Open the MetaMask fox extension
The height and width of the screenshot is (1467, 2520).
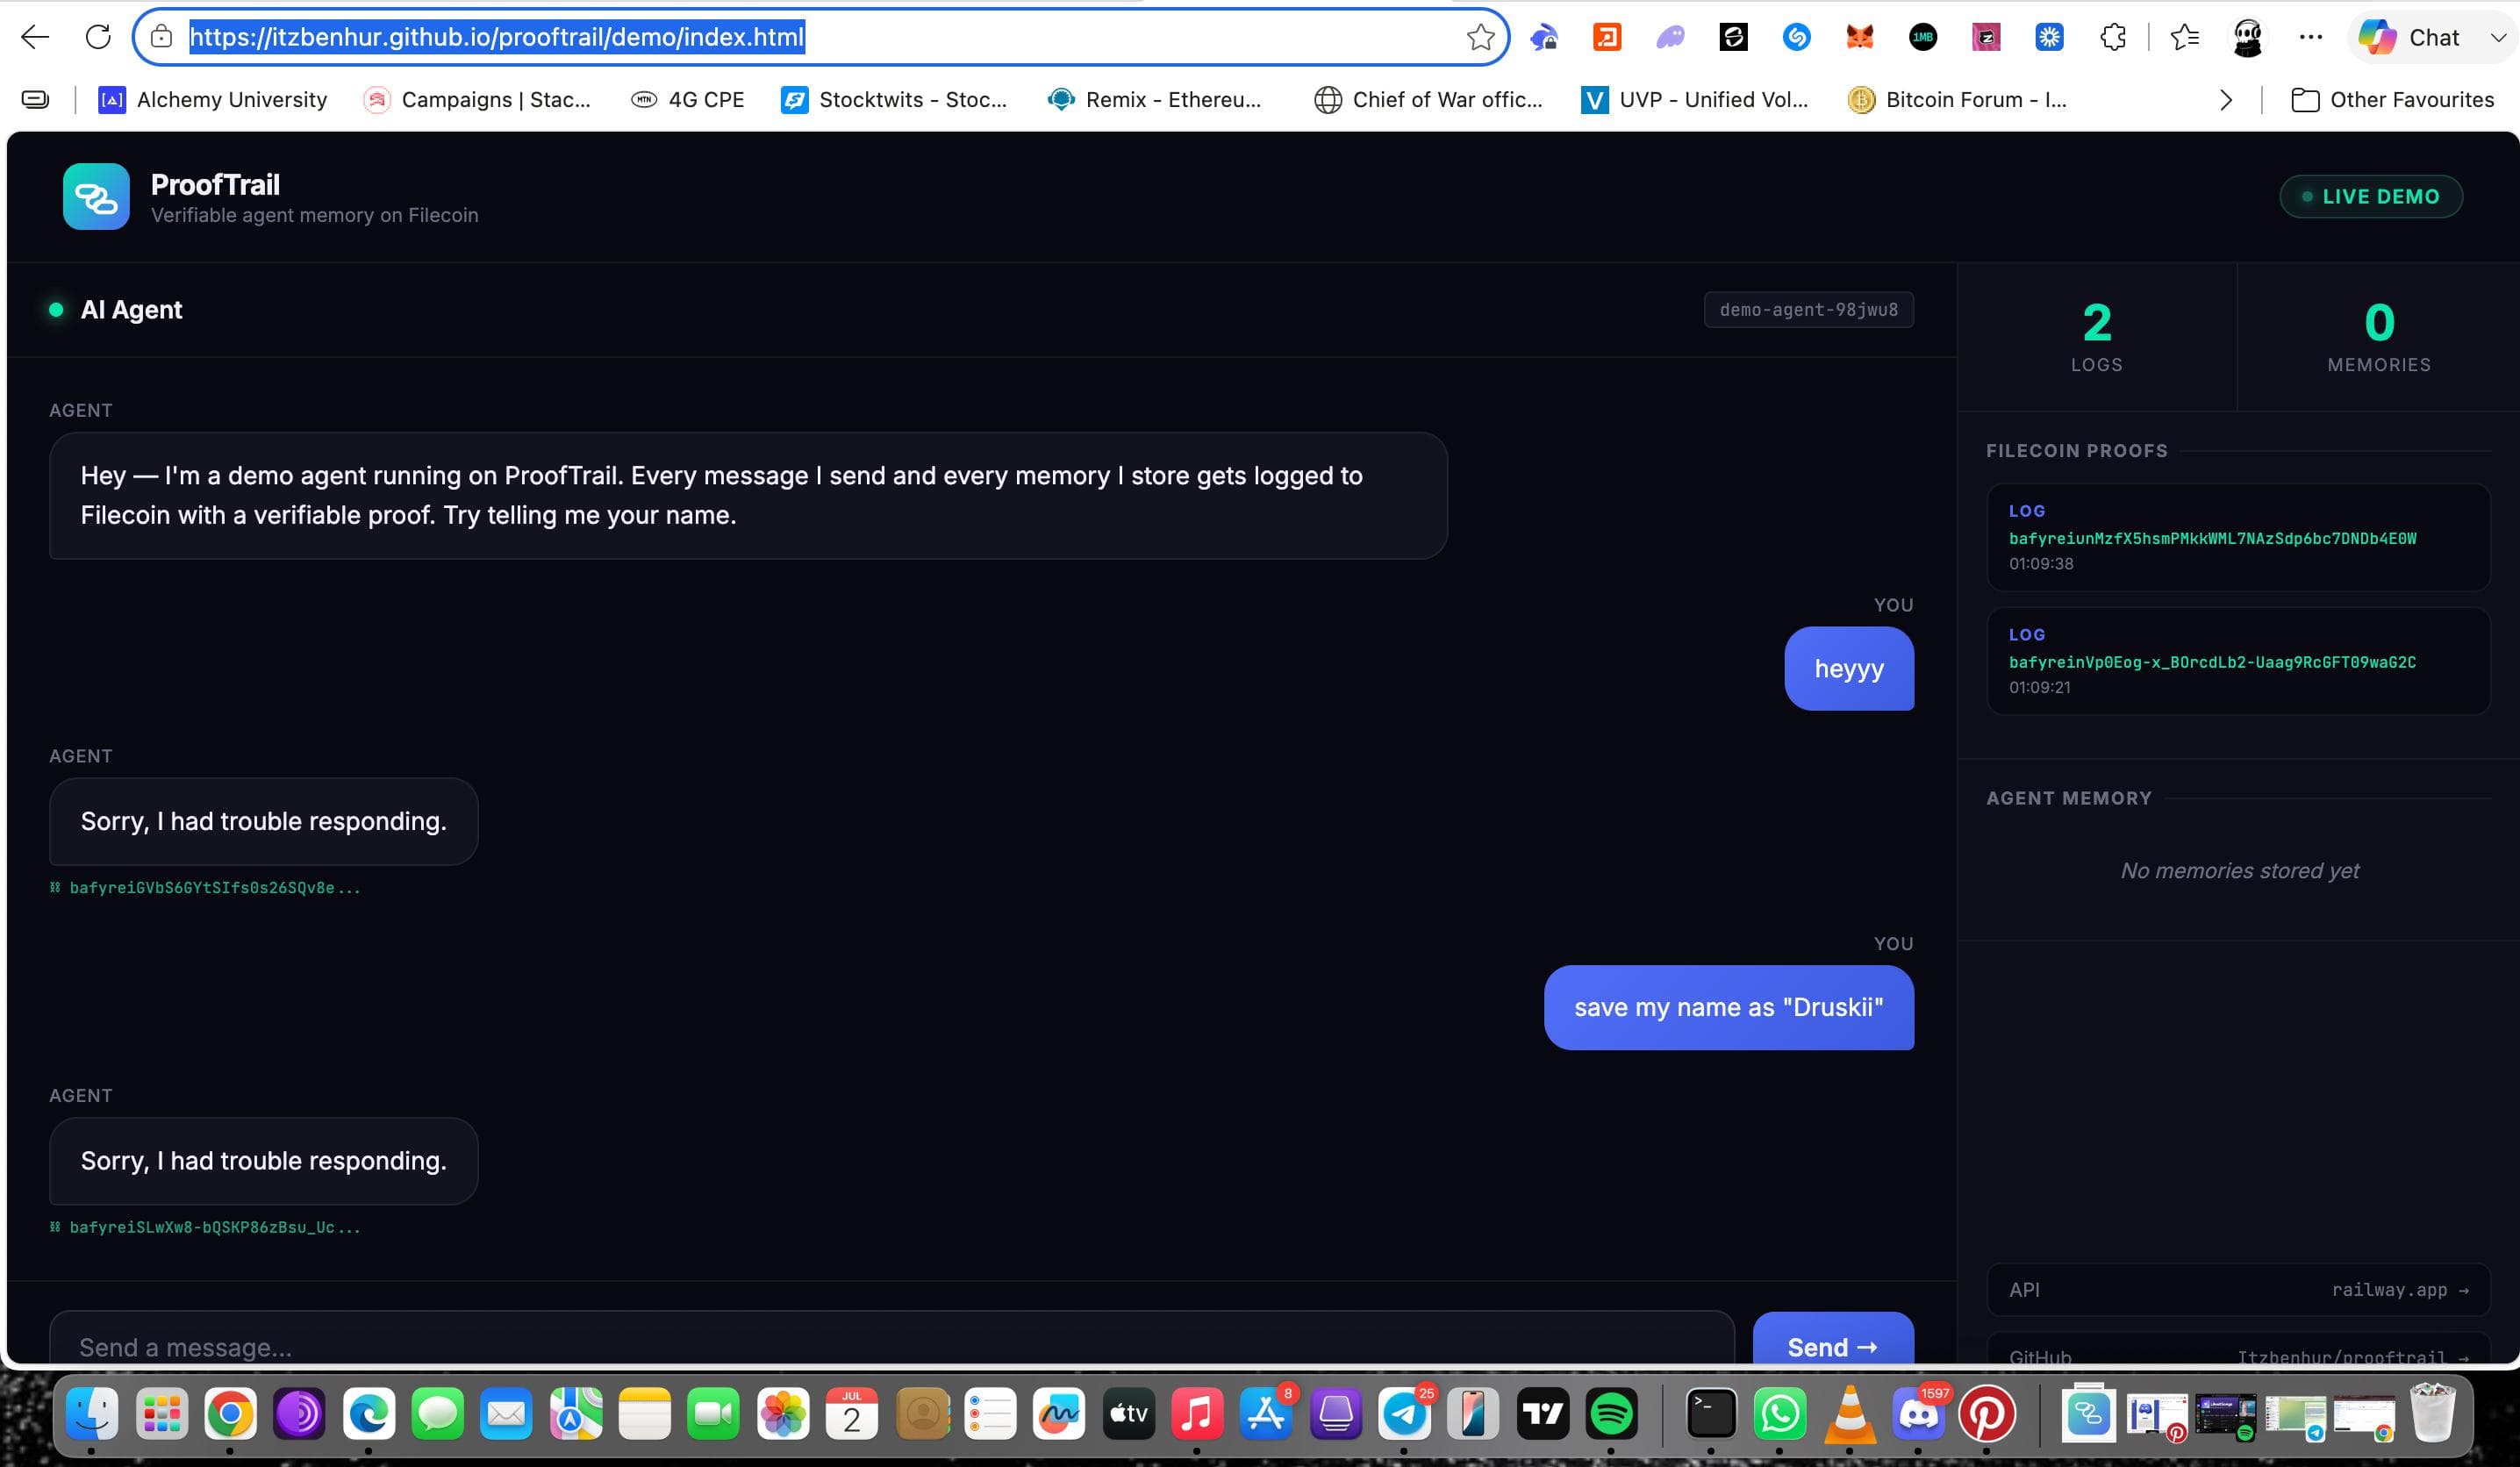pyautogui.click(x=1859, y=38)
